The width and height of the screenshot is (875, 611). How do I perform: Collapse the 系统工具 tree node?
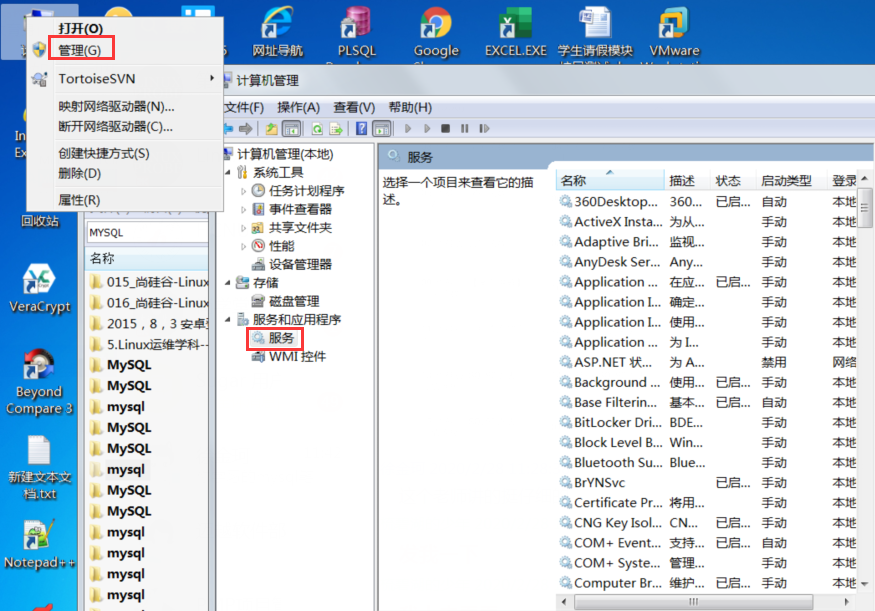pos(228,172)
